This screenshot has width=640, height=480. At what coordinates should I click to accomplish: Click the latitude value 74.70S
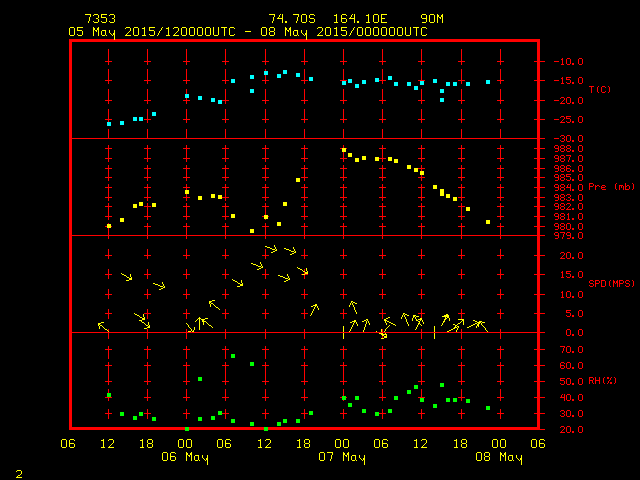[x=288, y=19]
